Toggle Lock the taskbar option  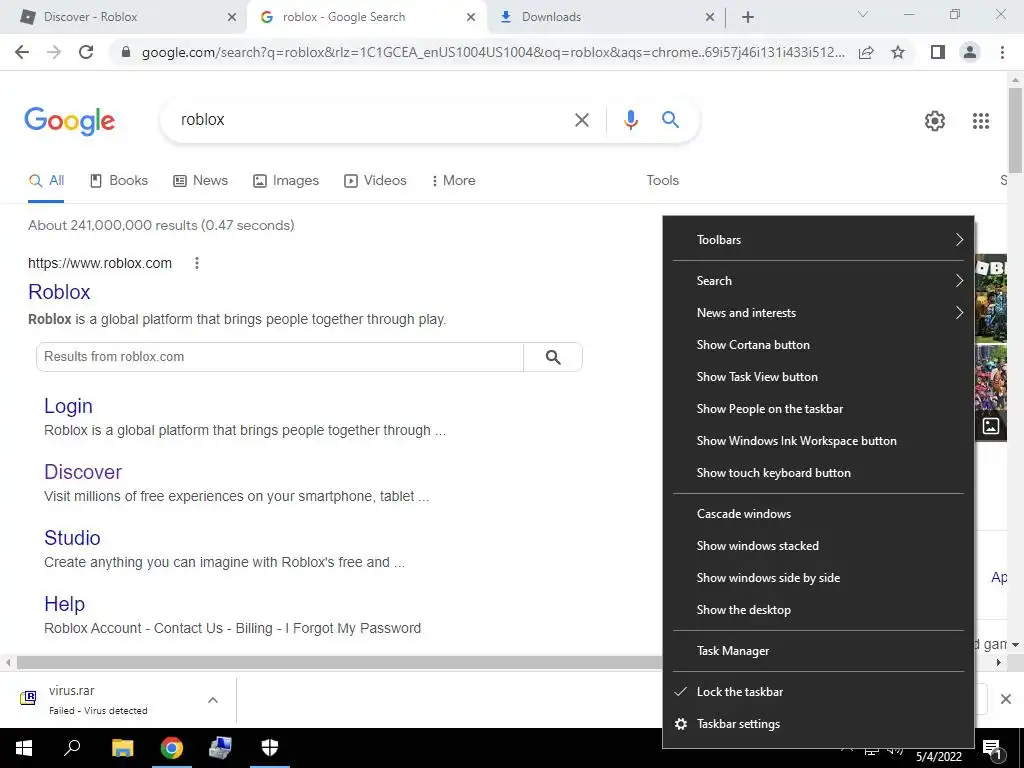[x=818, y=692]
